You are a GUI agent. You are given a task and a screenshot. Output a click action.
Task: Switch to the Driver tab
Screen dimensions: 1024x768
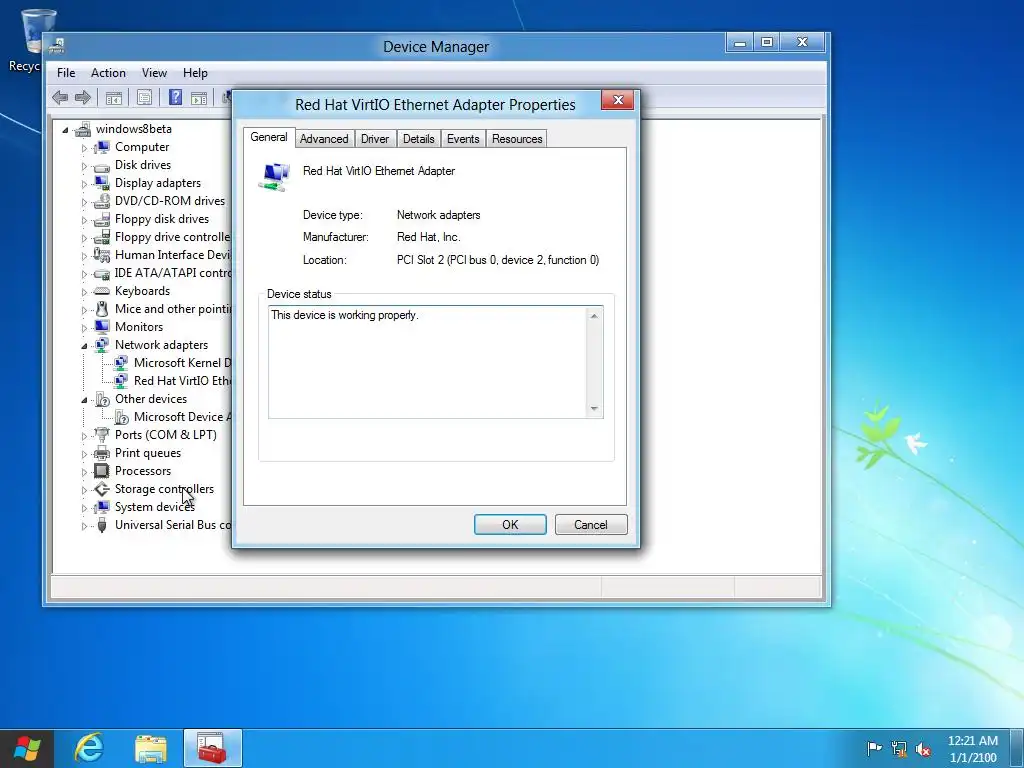point(375,138)
